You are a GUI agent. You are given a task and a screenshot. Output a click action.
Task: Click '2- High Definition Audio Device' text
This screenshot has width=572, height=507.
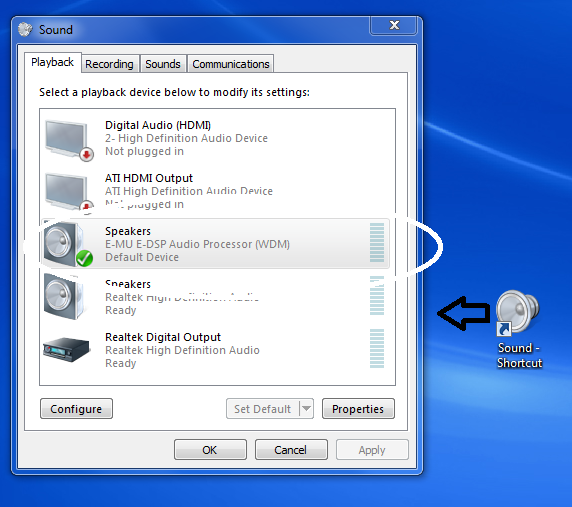(186, 138)
